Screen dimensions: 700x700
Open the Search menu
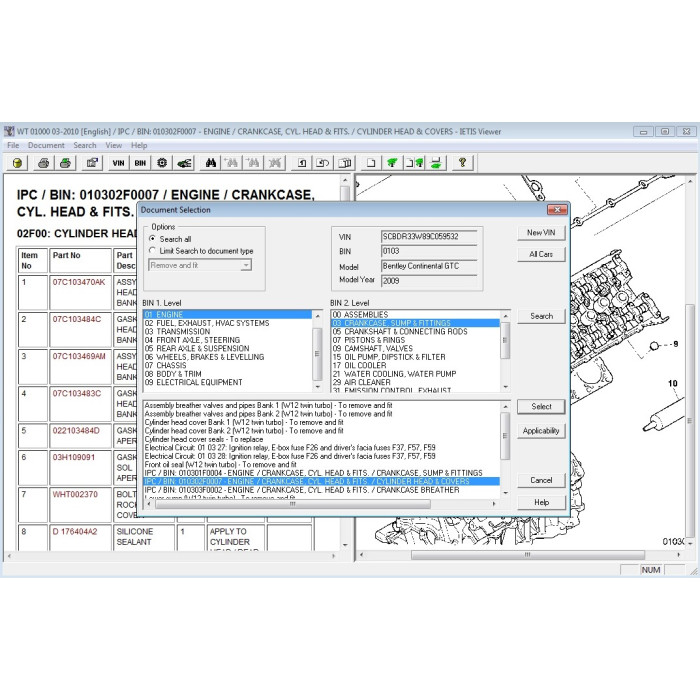click(x=85, y=146)
